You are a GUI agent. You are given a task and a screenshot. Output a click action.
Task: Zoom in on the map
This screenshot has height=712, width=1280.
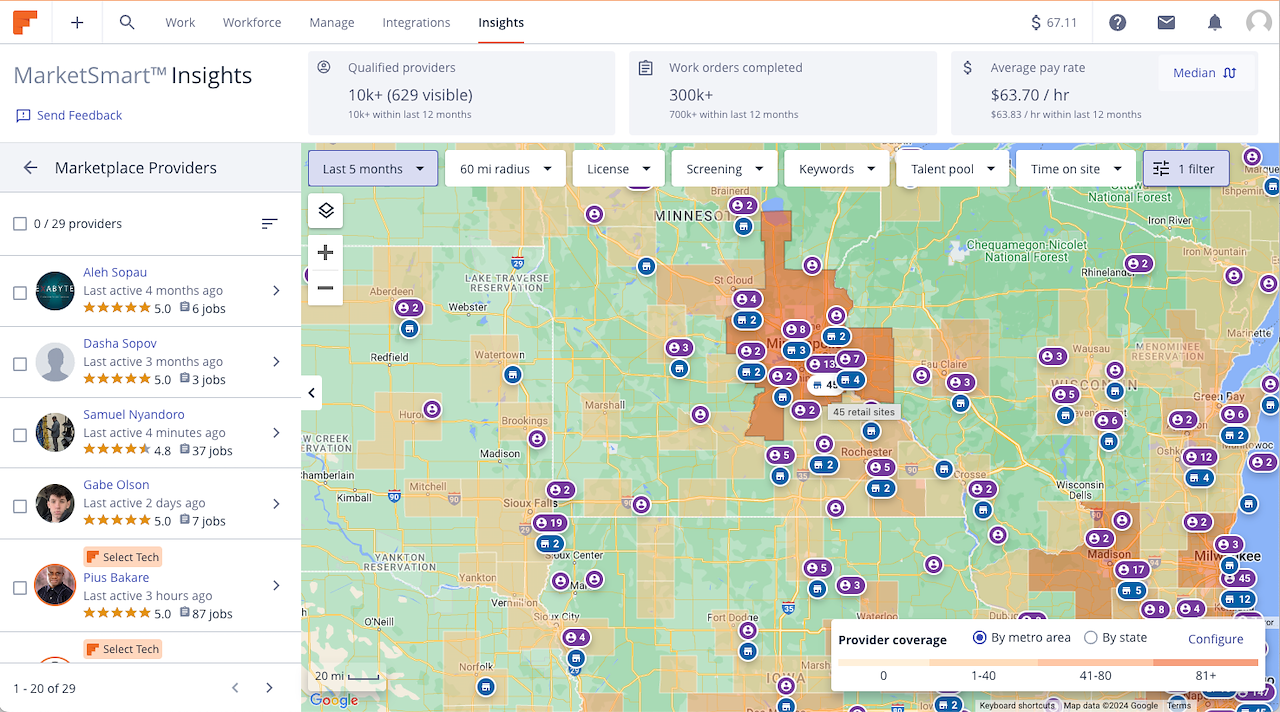point(325,253)
